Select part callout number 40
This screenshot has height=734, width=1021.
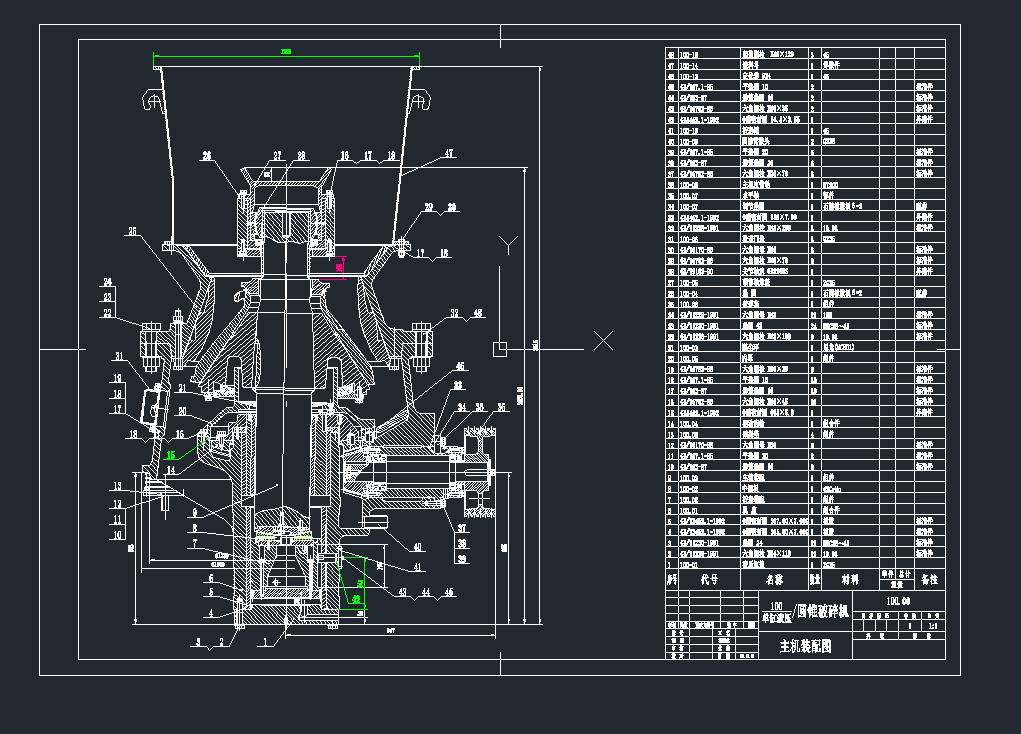417,546
